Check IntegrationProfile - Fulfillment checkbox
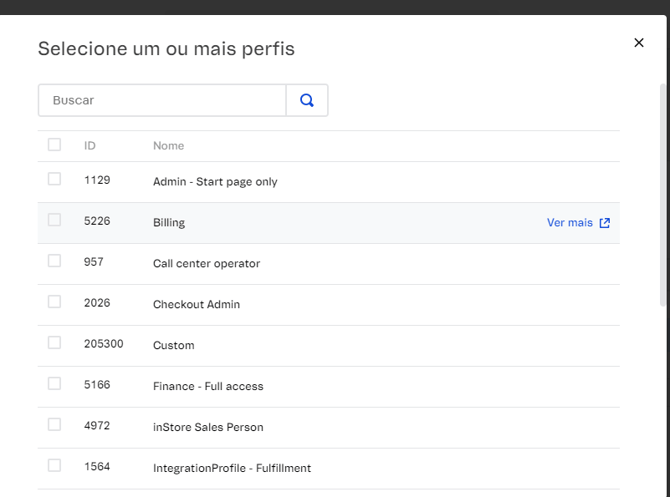 click(54, 466)
